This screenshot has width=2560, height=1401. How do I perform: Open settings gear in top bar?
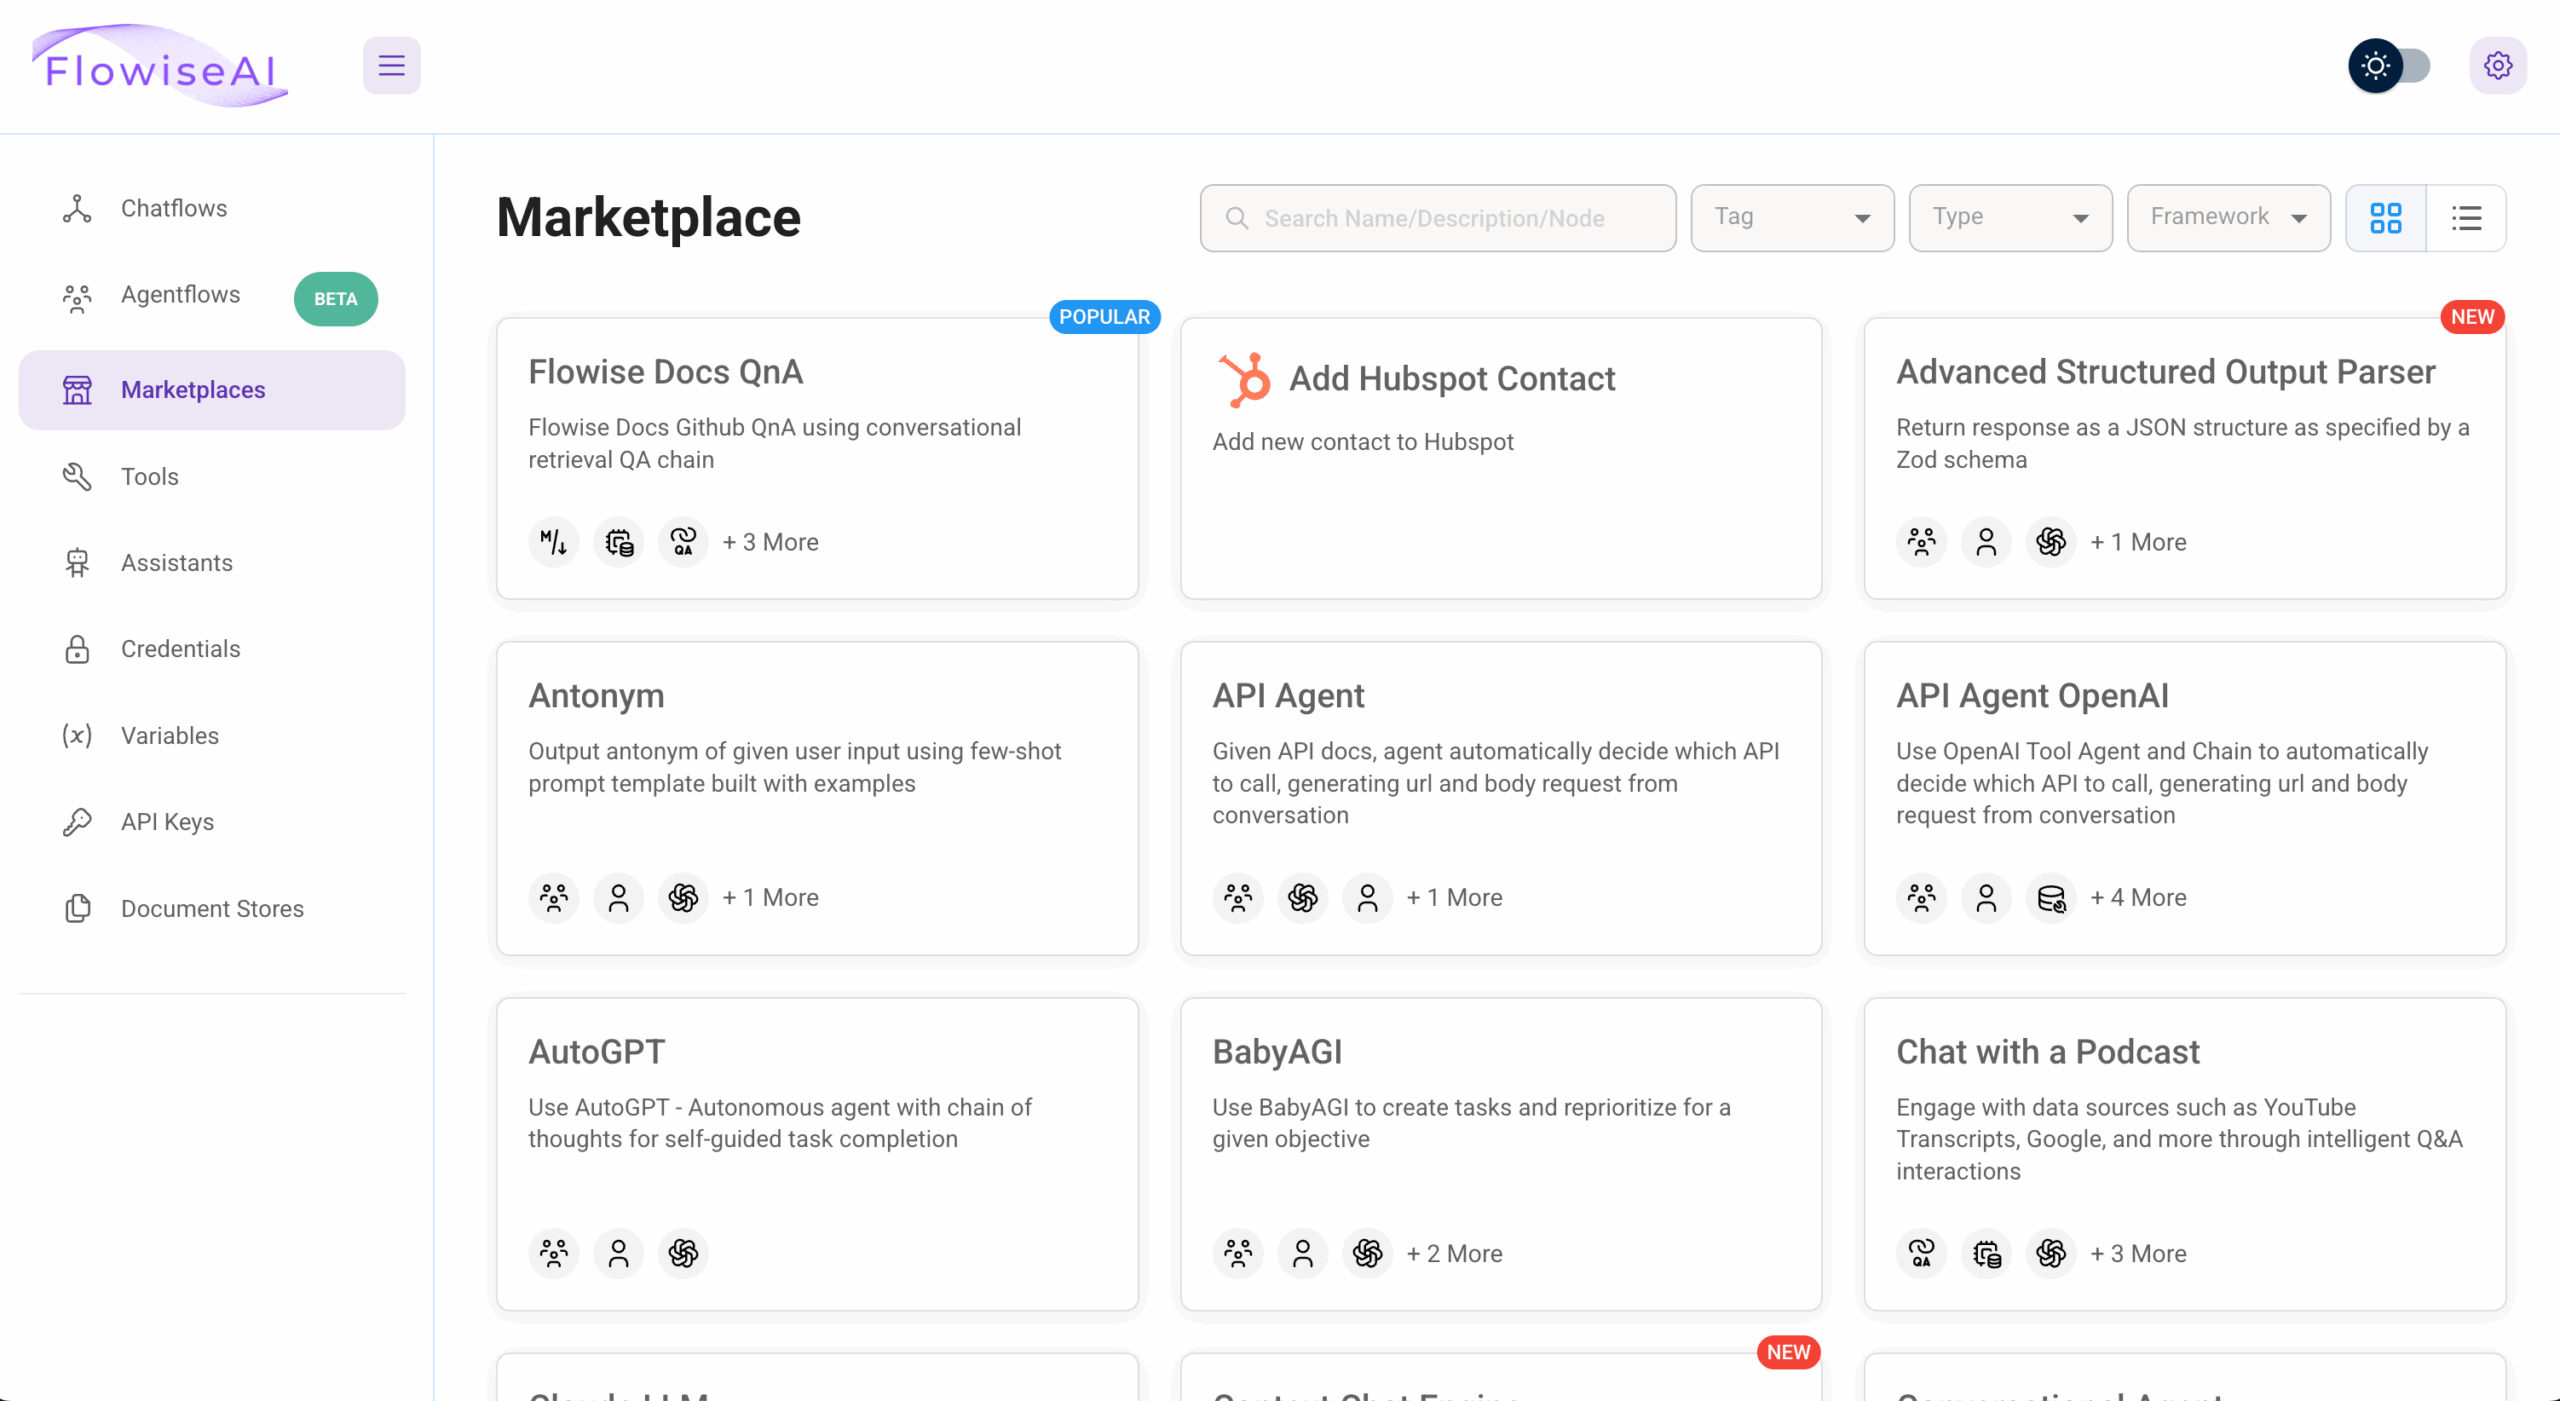[x=2497, y=66]
